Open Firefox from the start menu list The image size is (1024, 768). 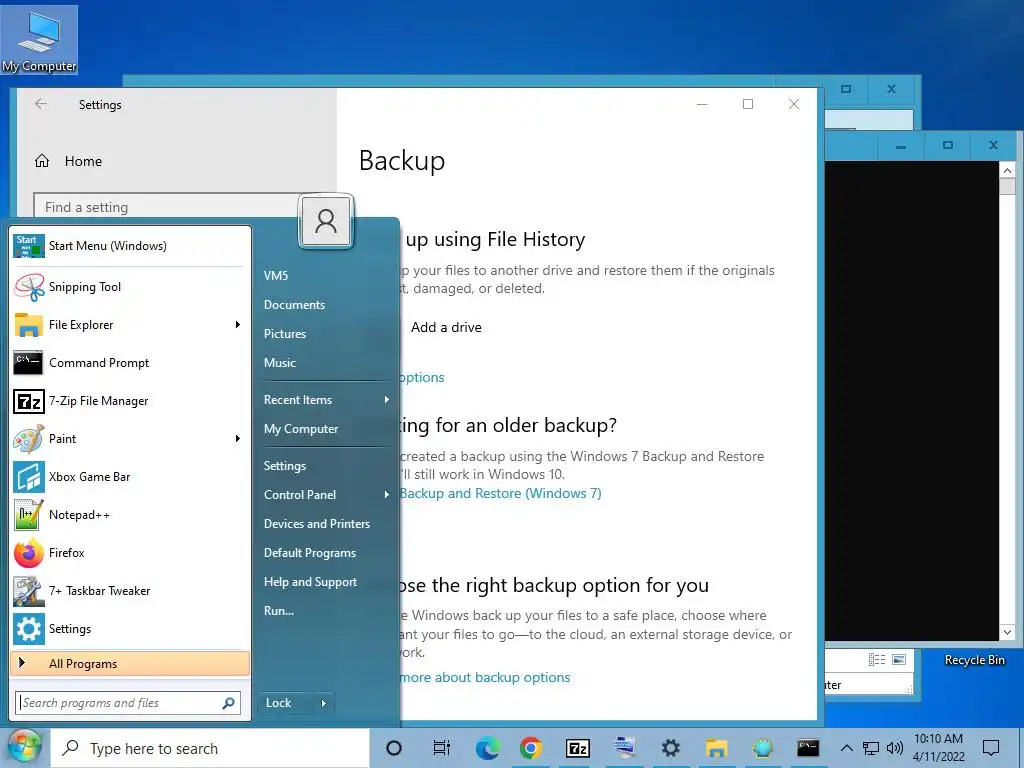pos(131,552)
